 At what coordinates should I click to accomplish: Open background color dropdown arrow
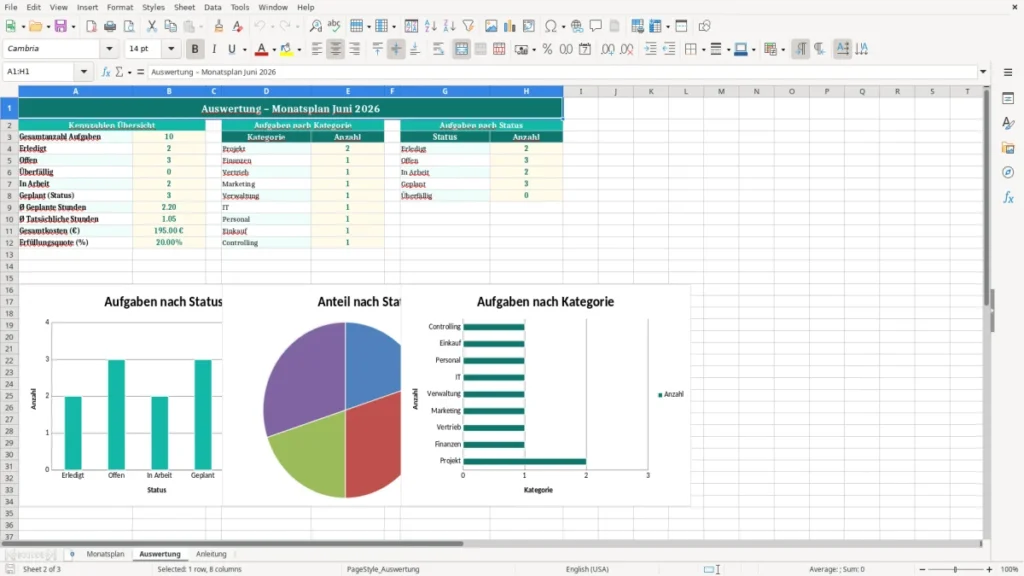299,50
